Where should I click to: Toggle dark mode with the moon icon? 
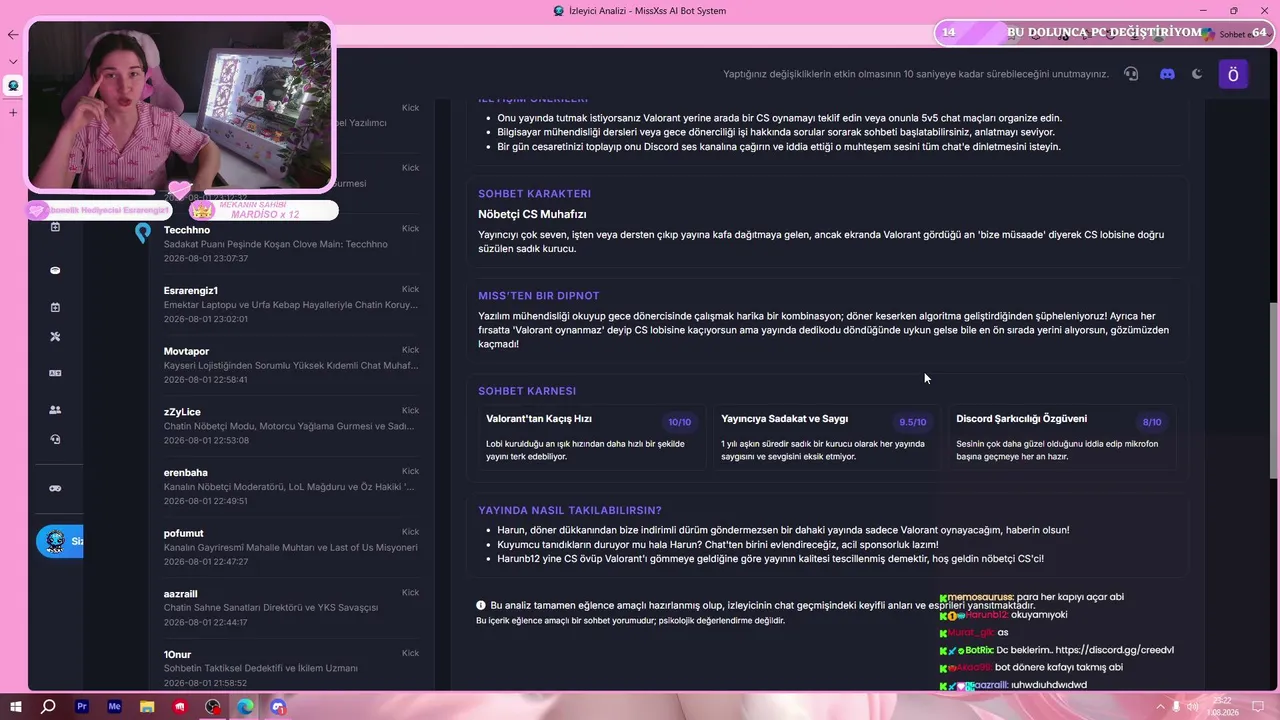(x=1197, y=74)
